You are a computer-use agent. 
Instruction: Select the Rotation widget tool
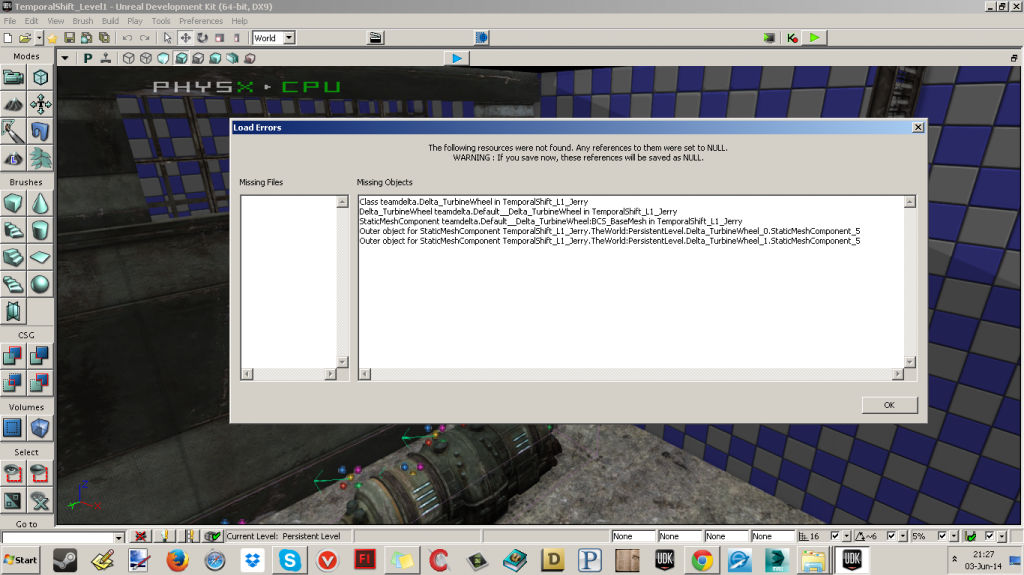pyautogui.click(x=202, y=38)
